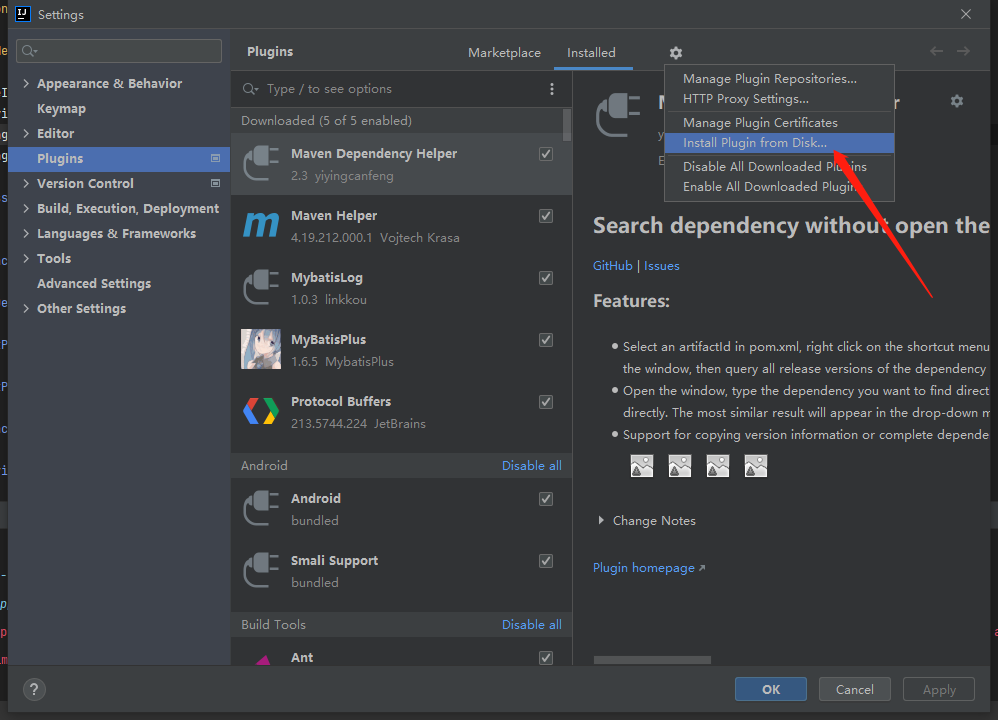
Task: Click the gear icon beside Installed tab
Action: pos(676,53)
